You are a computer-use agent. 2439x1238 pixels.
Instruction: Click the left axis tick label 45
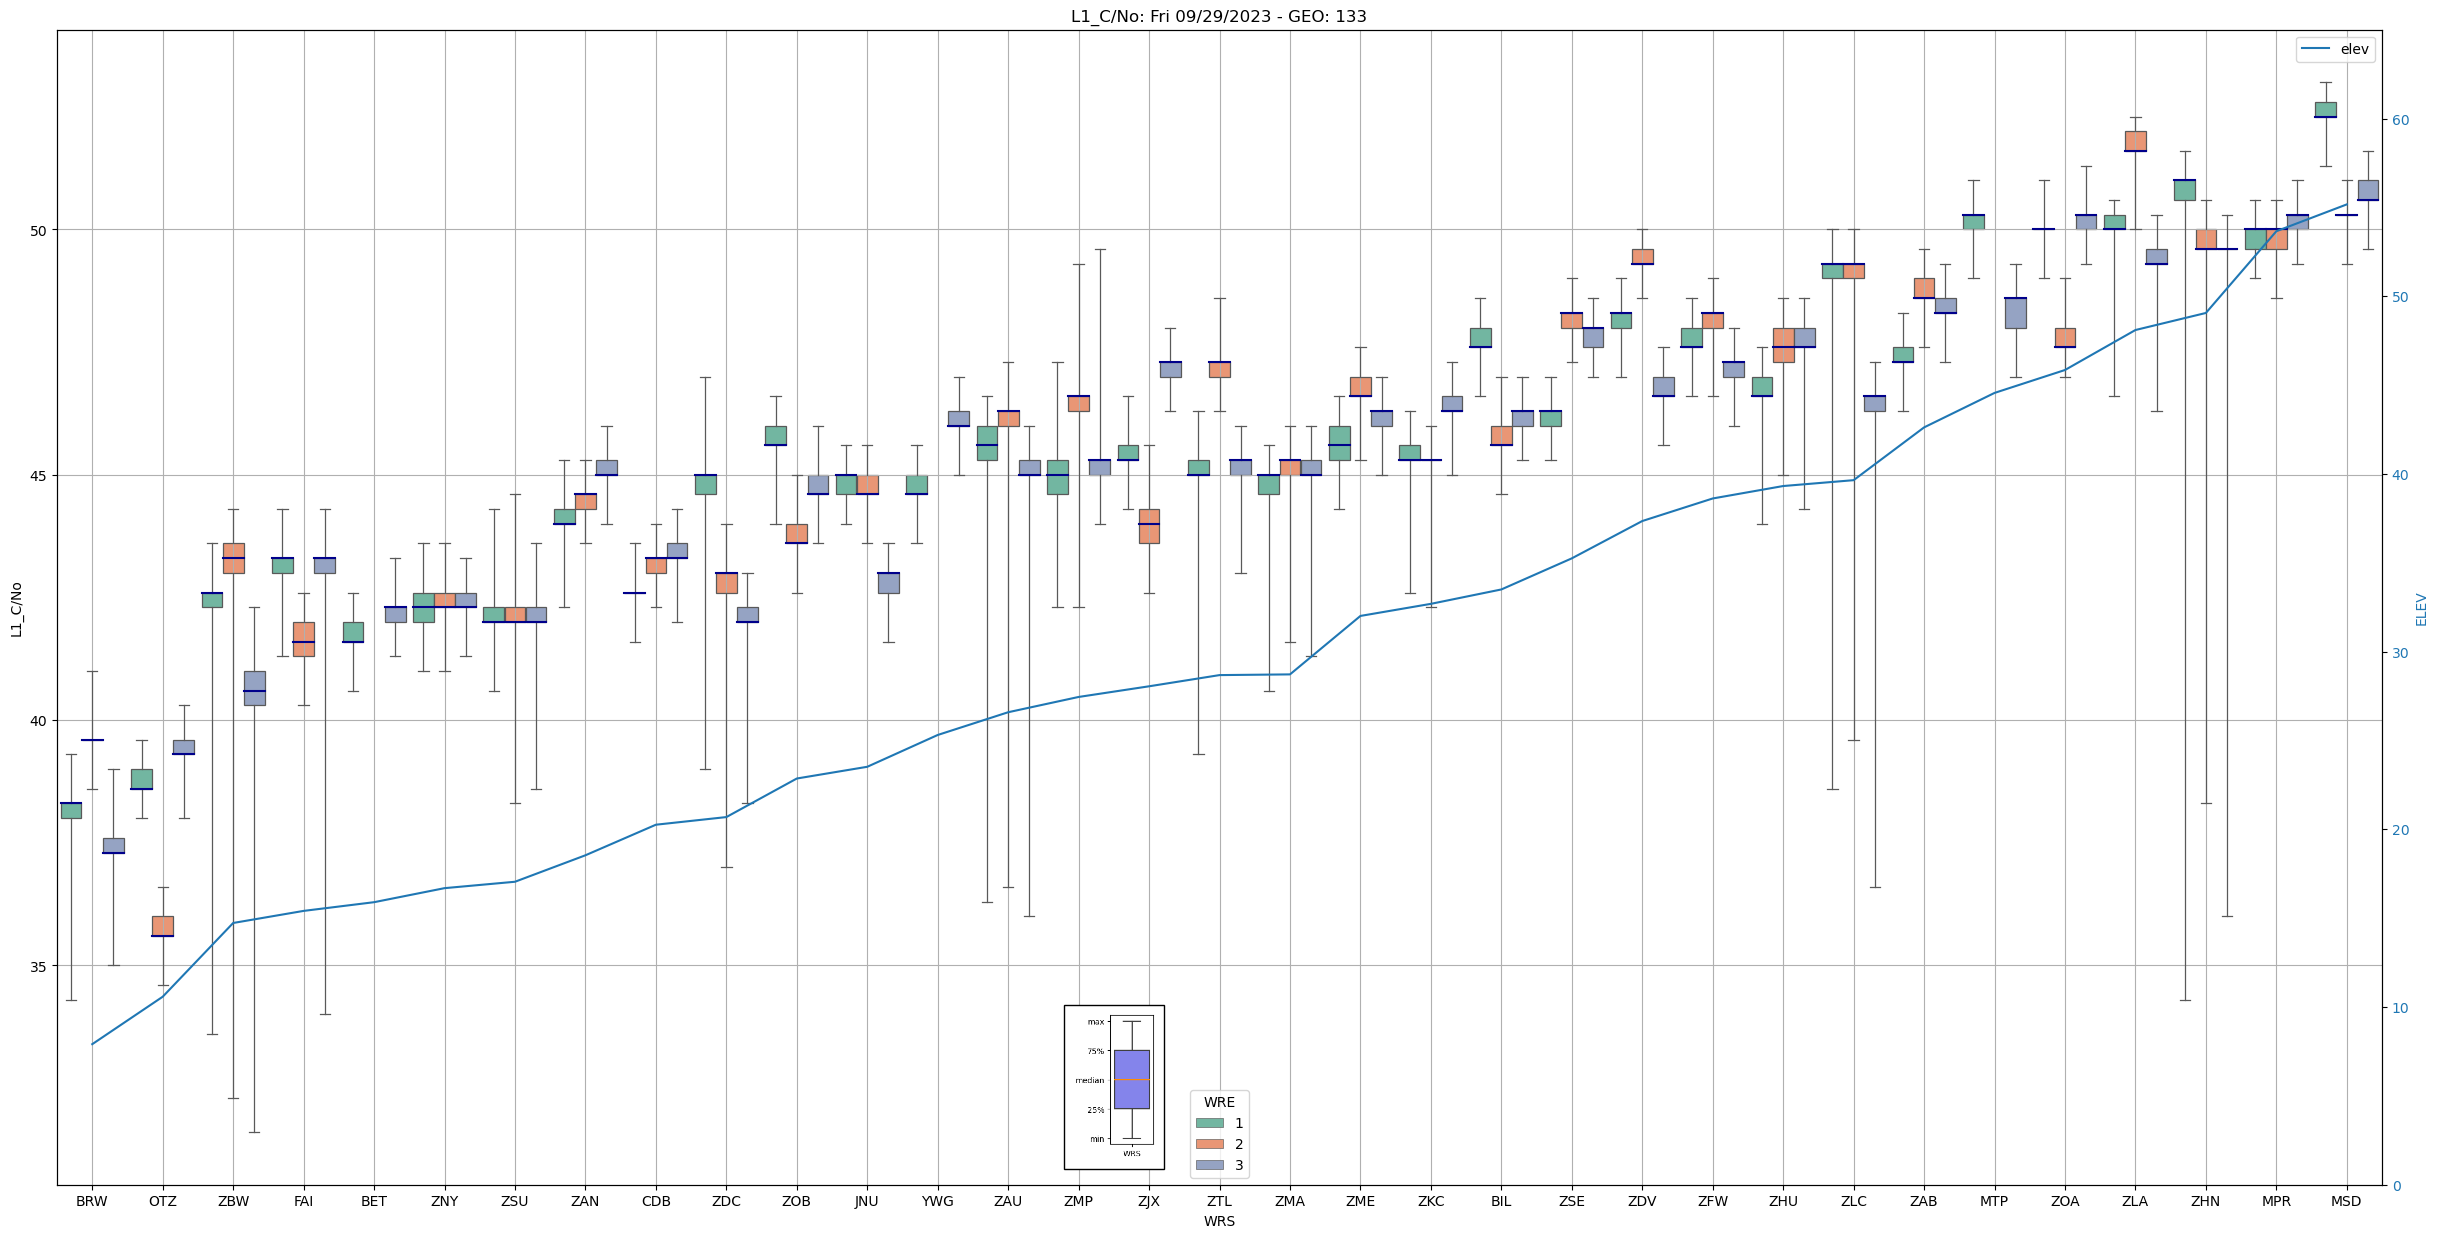coord(40,475)
